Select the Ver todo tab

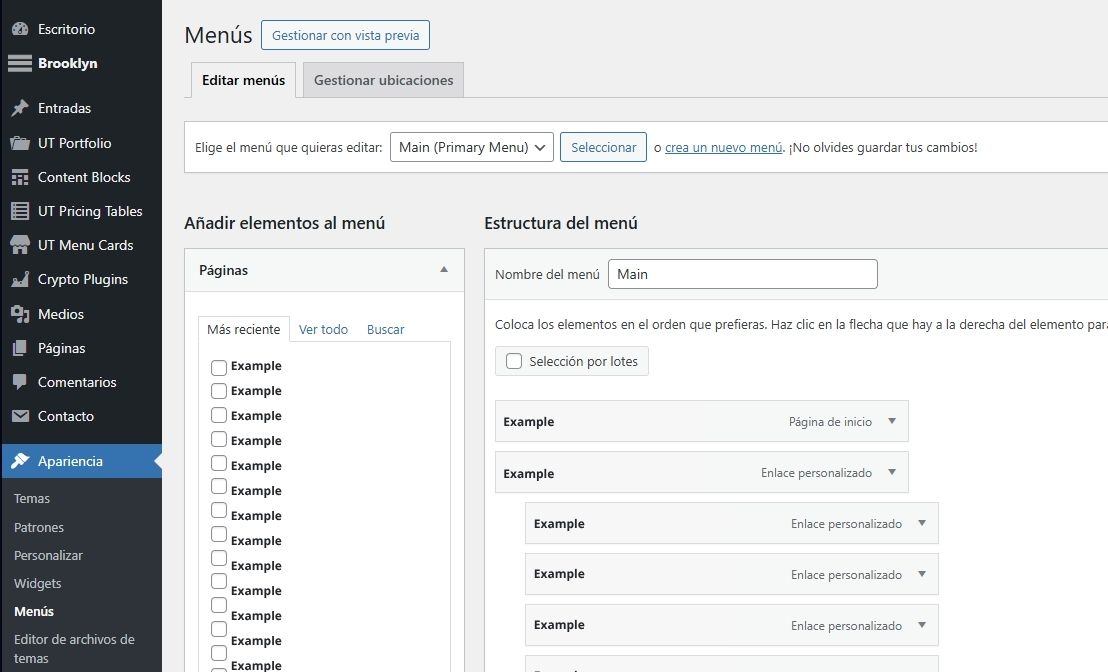tap(323, 329)
